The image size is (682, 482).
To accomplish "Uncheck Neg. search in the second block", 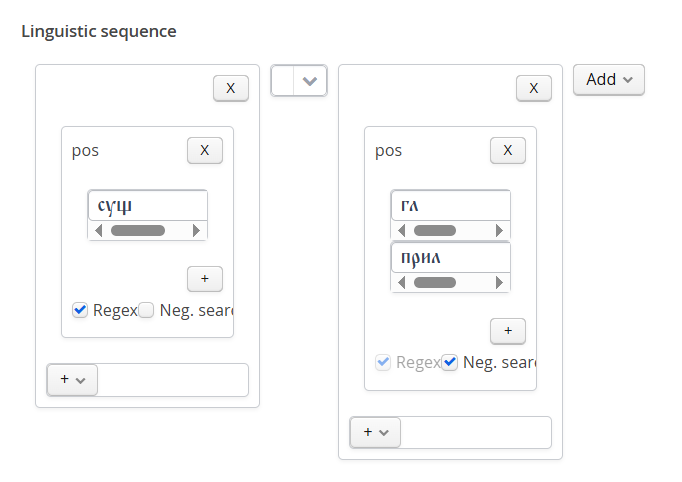I will (450, 362).
